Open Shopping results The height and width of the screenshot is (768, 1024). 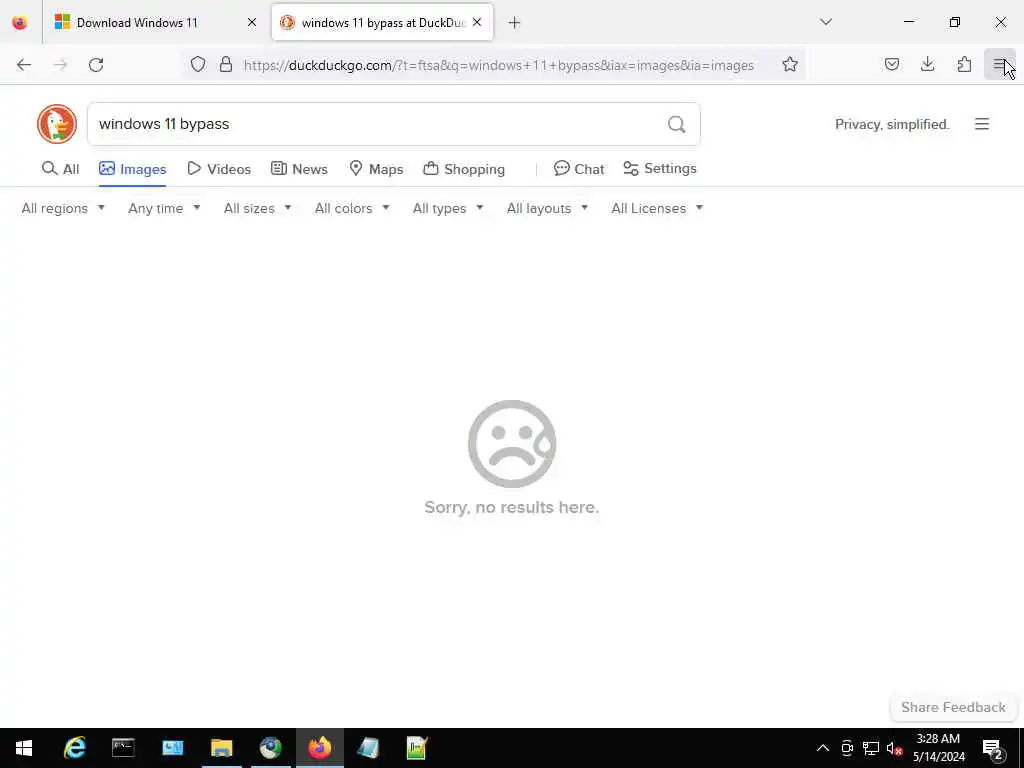[x=464, y=169]
